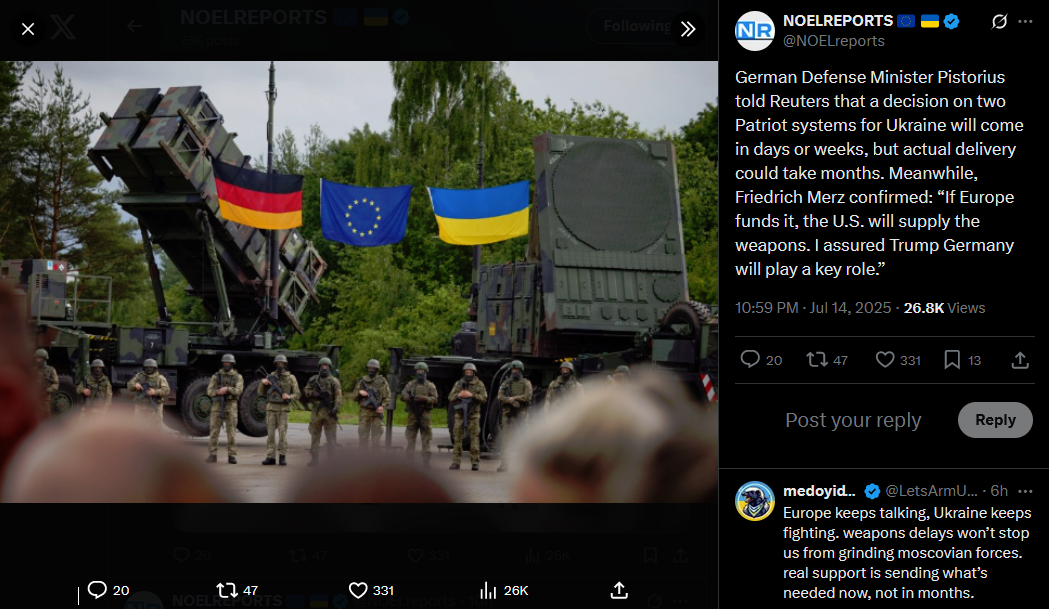Image resolution: width=1049 pixels, height=609 pixels.
Task: Focus the Post your reply field
Action: (853, 420)
